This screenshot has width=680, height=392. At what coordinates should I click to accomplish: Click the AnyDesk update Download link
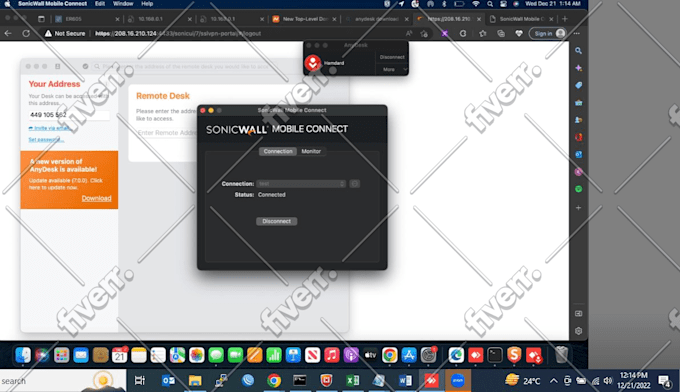coord(96,198)
